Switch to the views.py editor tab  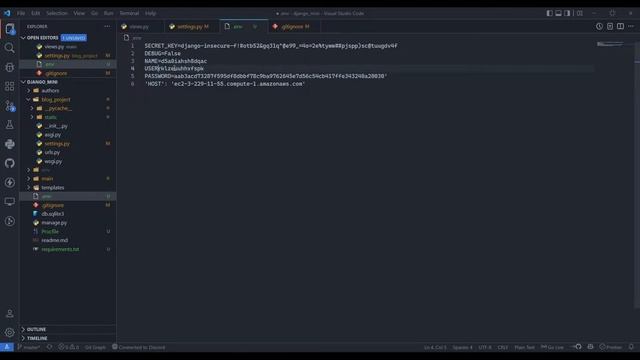[141, 27]
